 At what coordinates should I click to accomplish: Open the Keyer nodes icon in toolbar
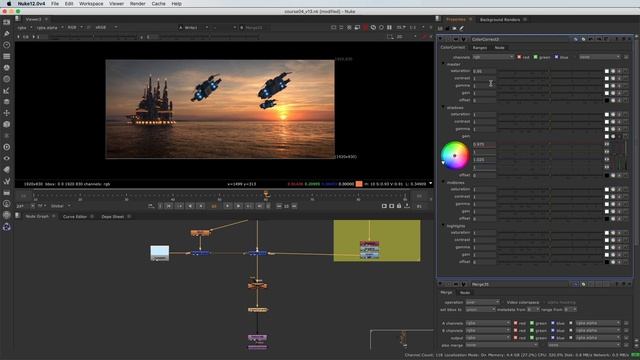coord(7,91)
